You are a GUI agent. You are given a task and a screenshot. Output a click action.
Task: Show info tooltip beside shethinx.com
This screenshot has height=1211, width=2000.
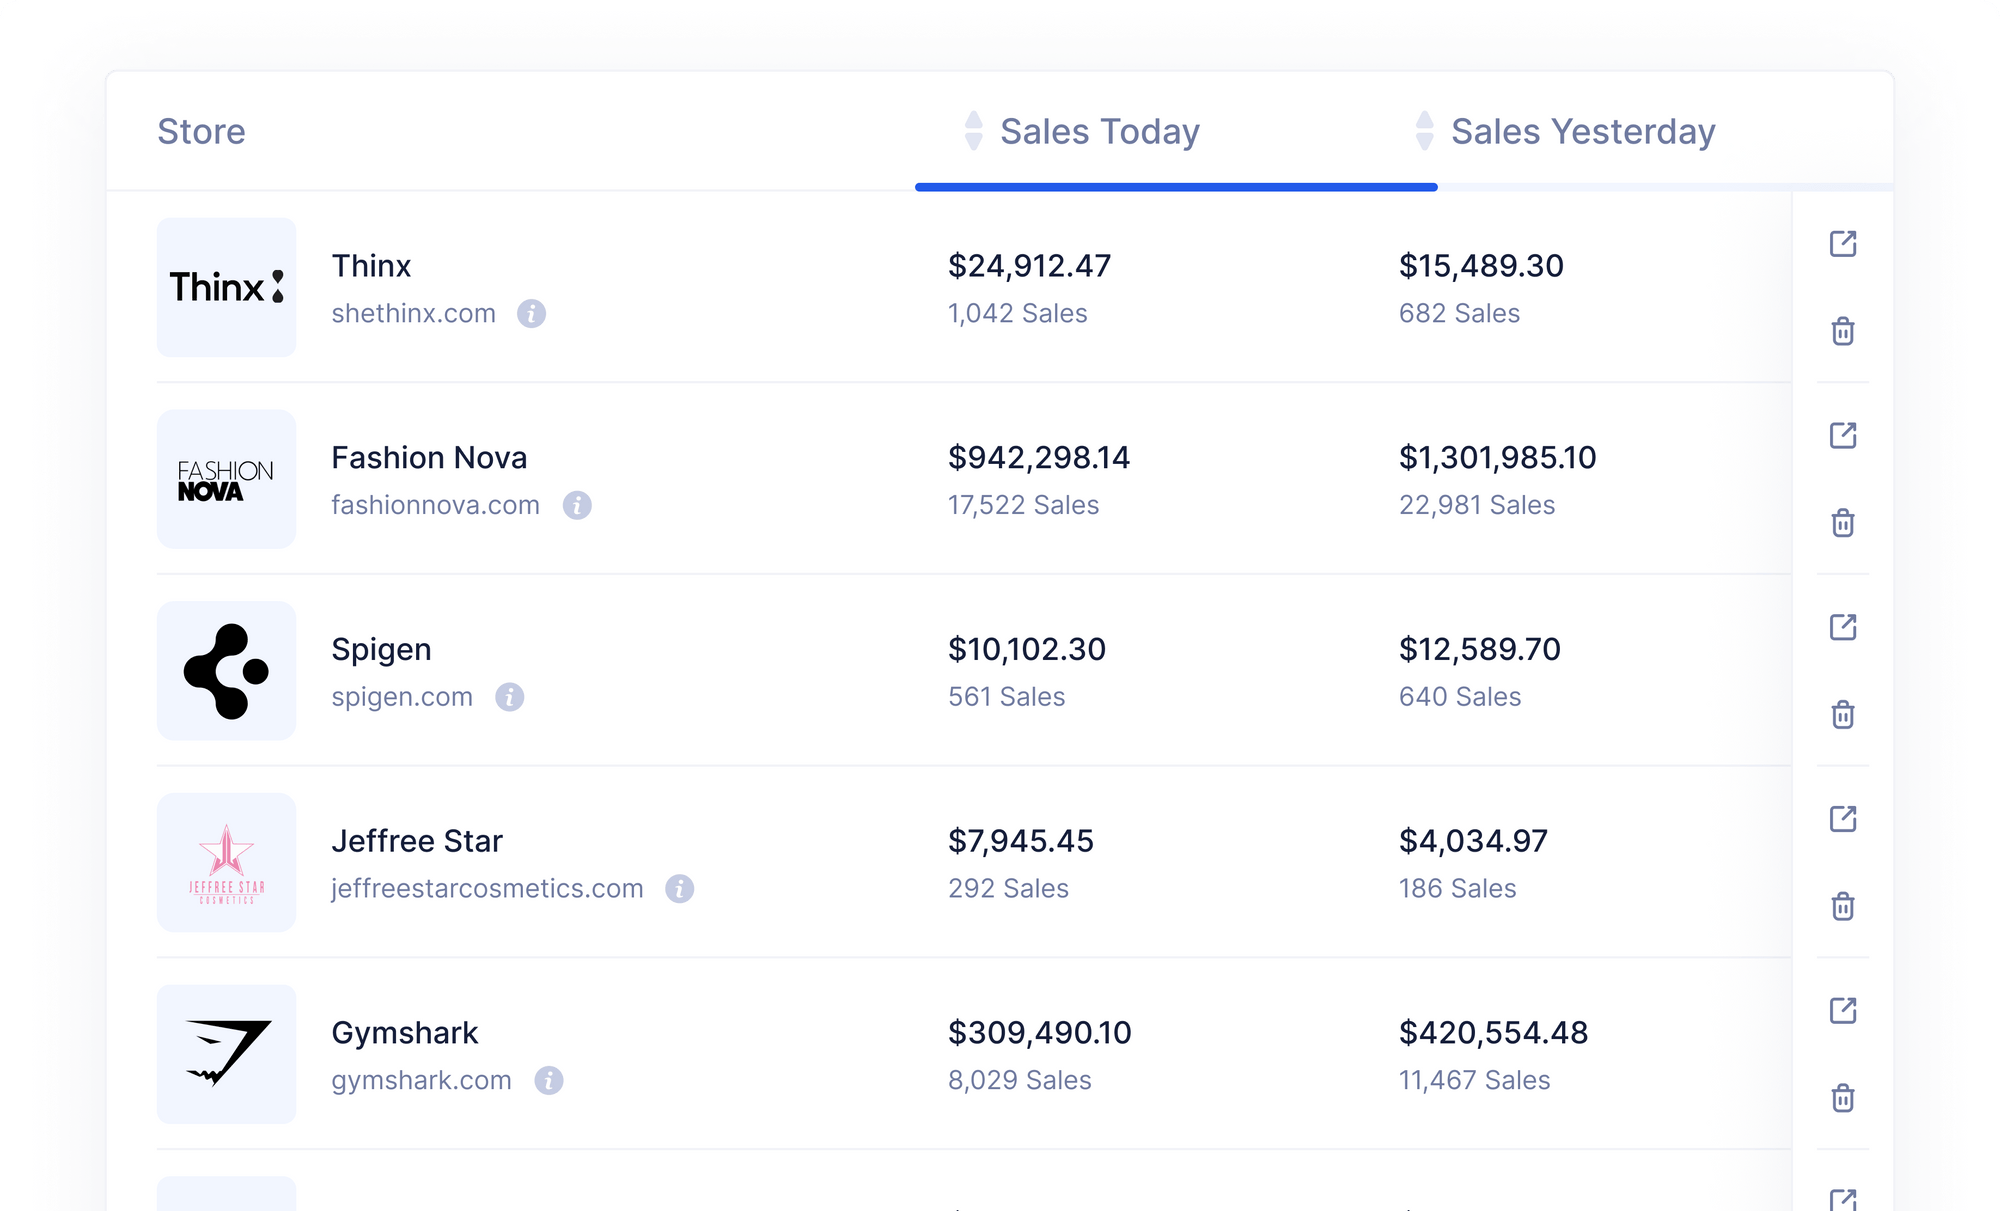(532, 313)
